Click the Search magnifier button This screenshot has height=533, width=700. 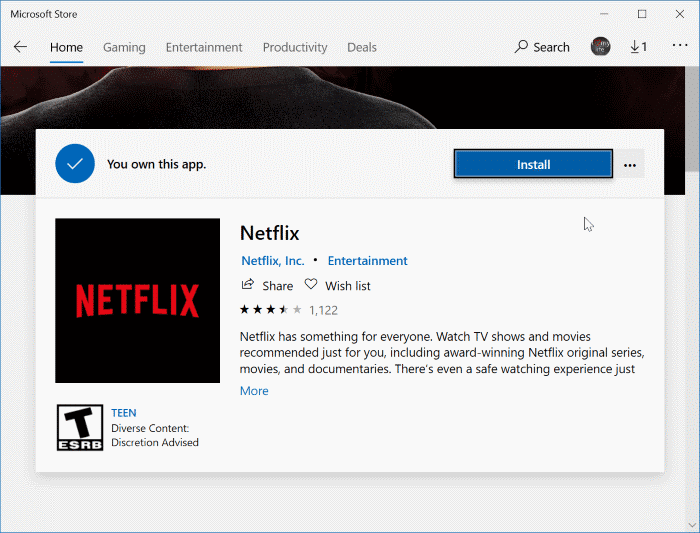(542, 47)
